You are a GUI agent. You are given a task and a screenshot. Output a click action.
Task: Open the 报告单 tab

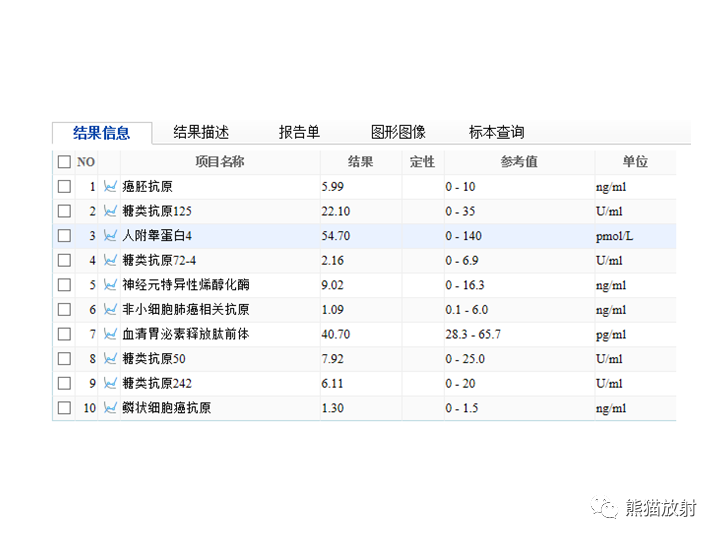299,132
